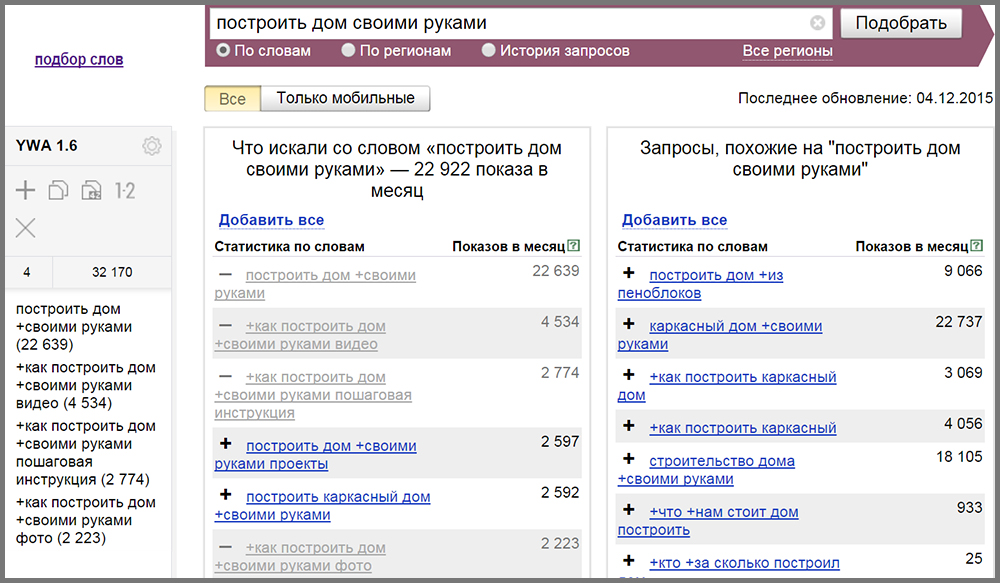This screenshot has height=583, width=1000.
Task: Clear YWA list with X icon
Action: pyautogui.click(x=26, y=228)
